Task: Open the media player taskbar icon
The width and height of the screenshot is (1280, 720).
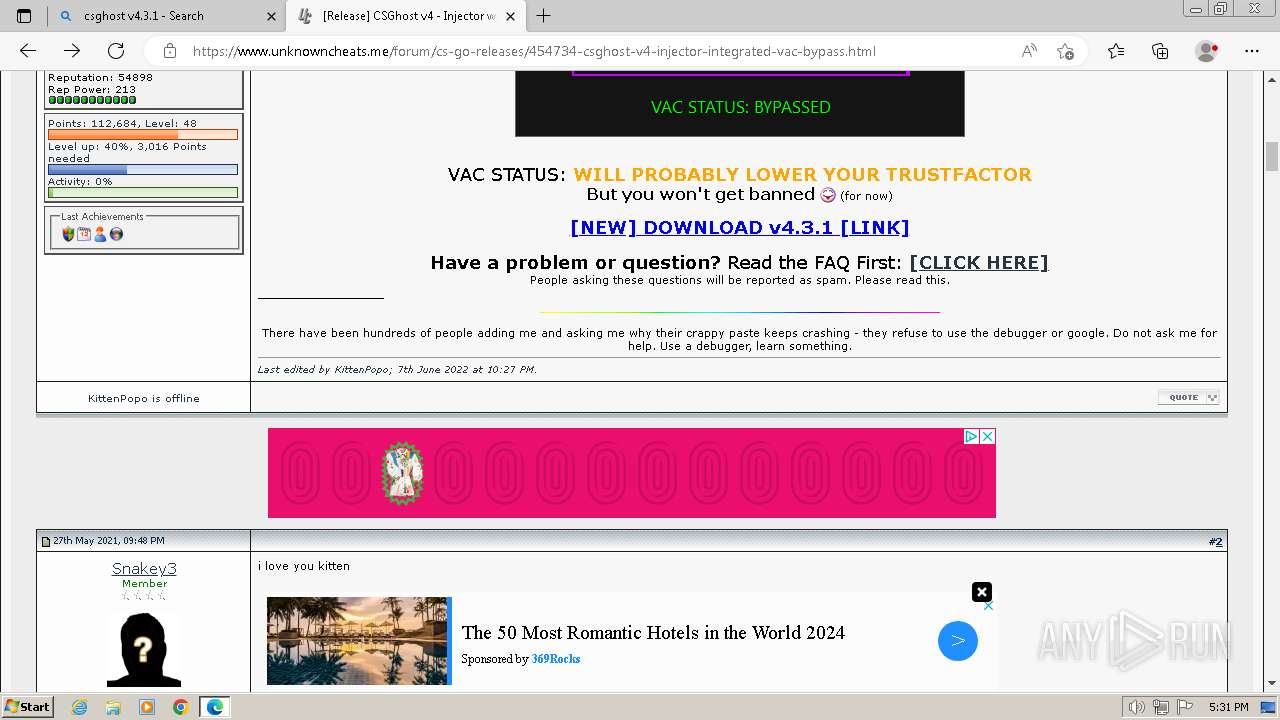Action: pyautogui.click(x=147, y=707)
